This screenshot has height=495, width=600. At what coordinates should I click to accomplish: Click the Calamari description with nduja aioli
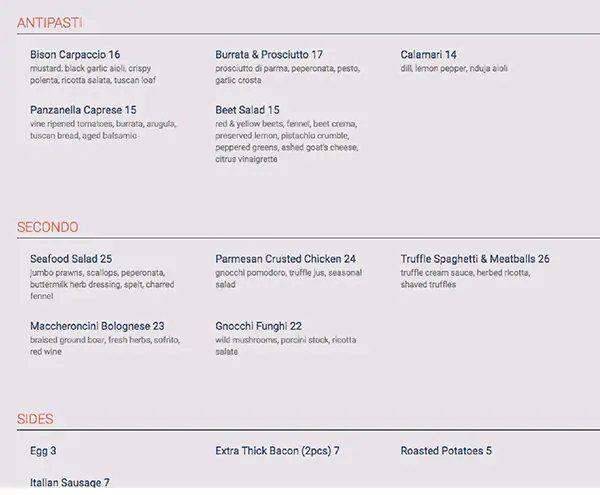click(454, 68)
